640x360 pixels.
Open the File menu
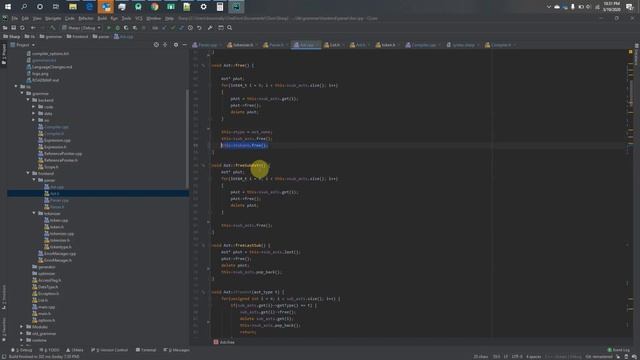[15, 18]
